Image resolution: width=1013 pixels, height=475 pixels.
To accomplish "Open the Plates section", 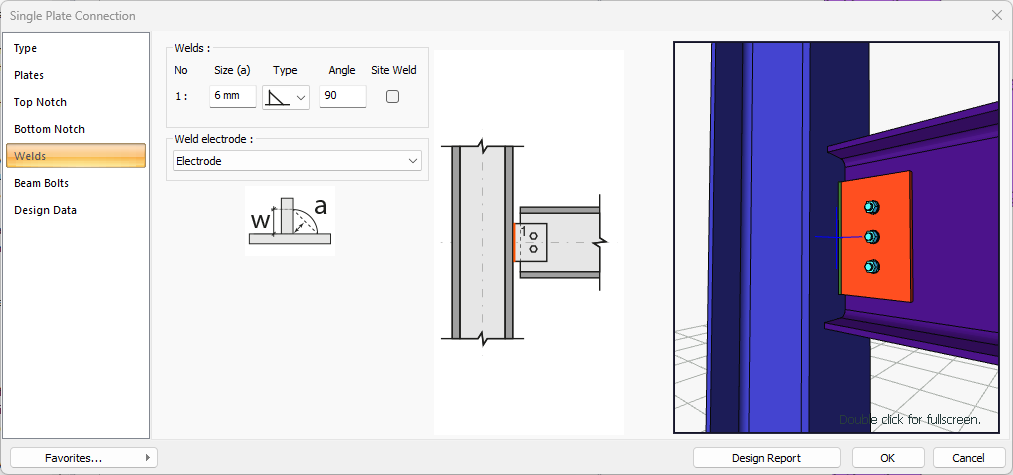I will tap(76, 75).
